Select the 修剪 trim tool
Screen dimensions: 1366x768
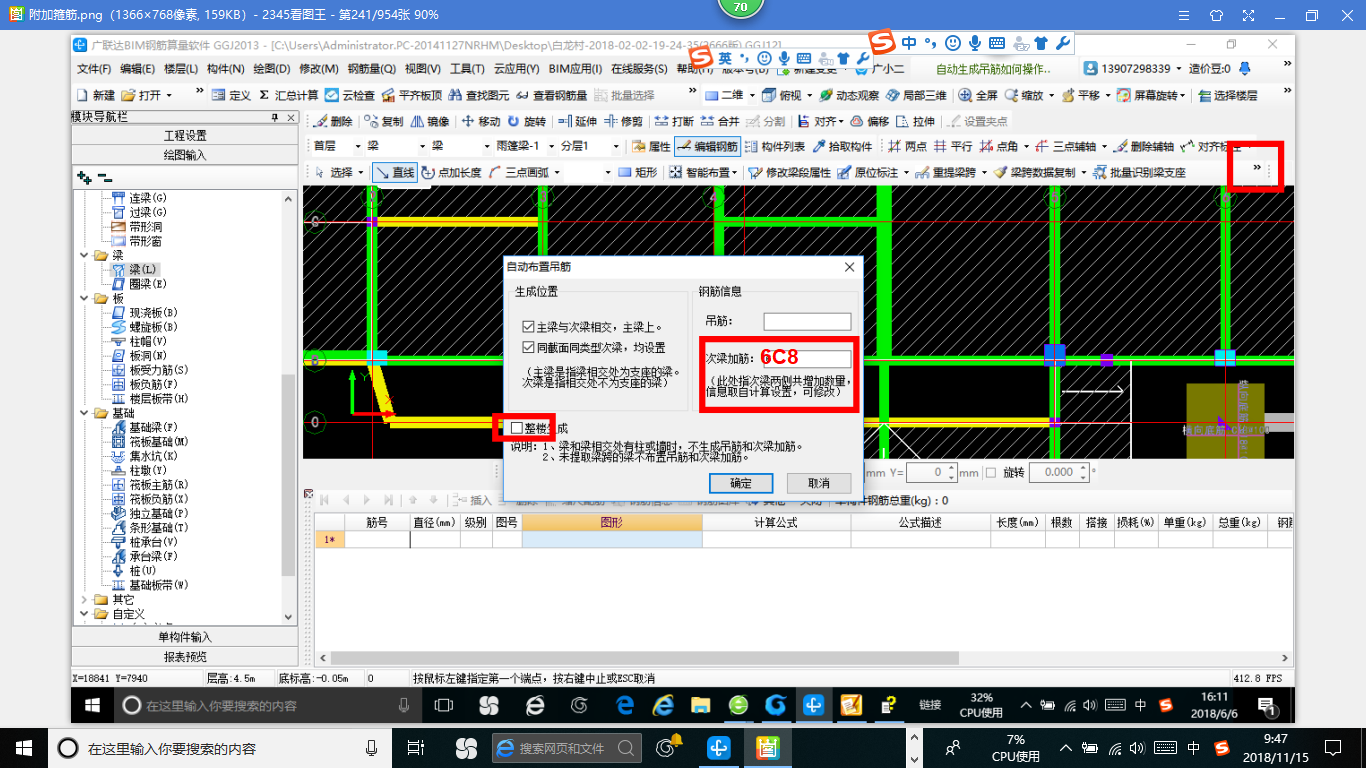624,121
